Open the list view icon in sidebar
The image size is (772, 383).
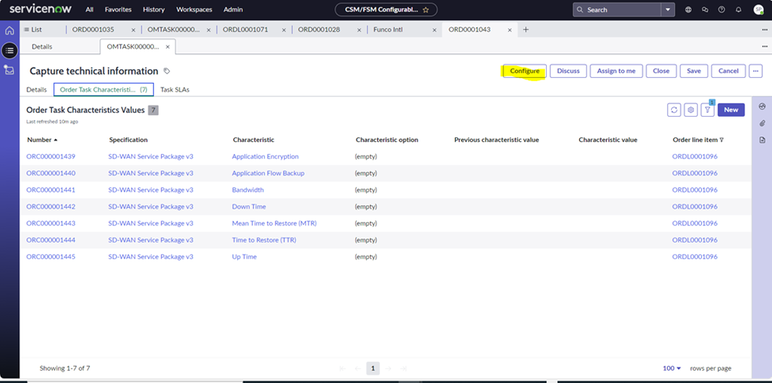point(9,50)
